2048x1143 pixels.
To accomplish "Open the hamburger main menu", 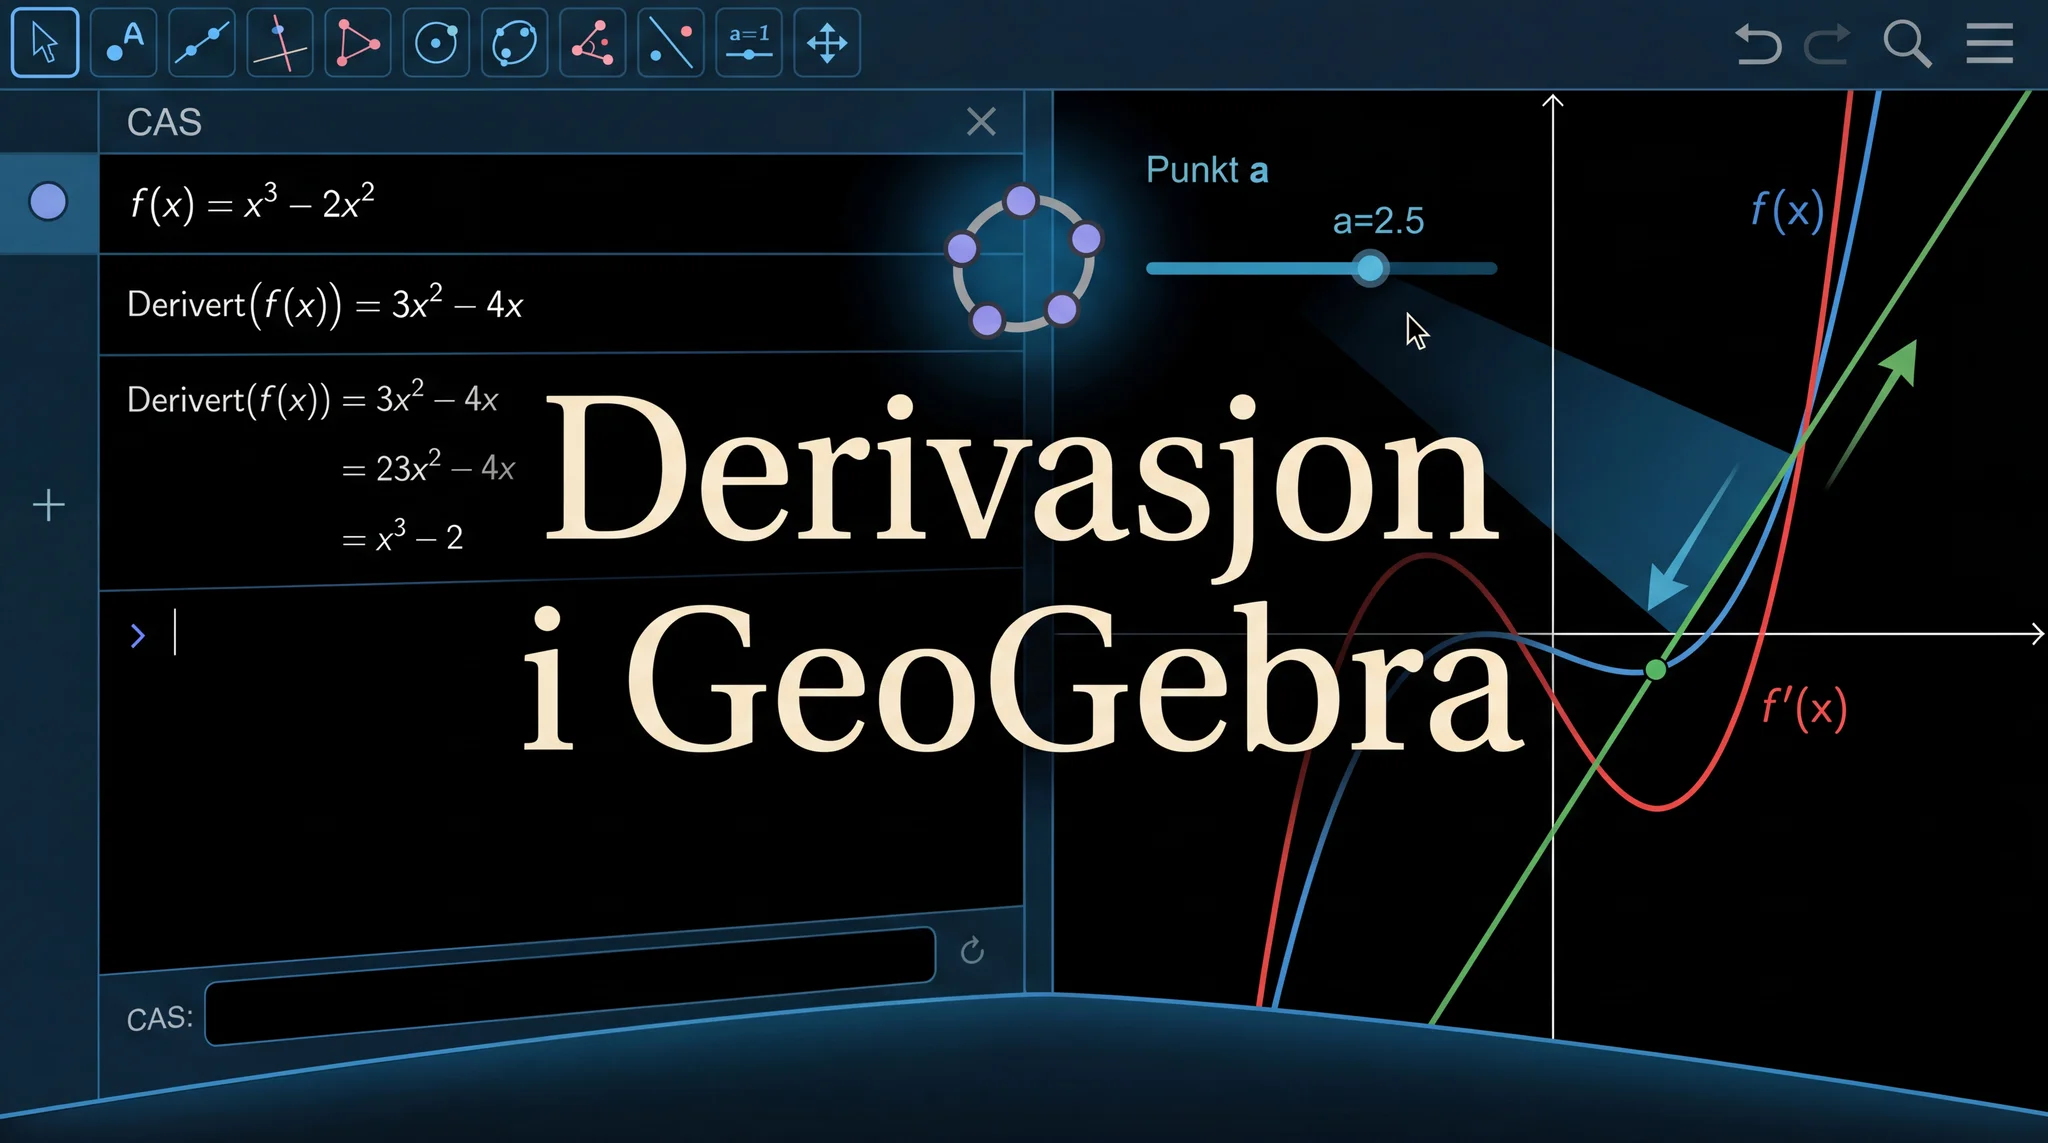I will click(1989, 43).
